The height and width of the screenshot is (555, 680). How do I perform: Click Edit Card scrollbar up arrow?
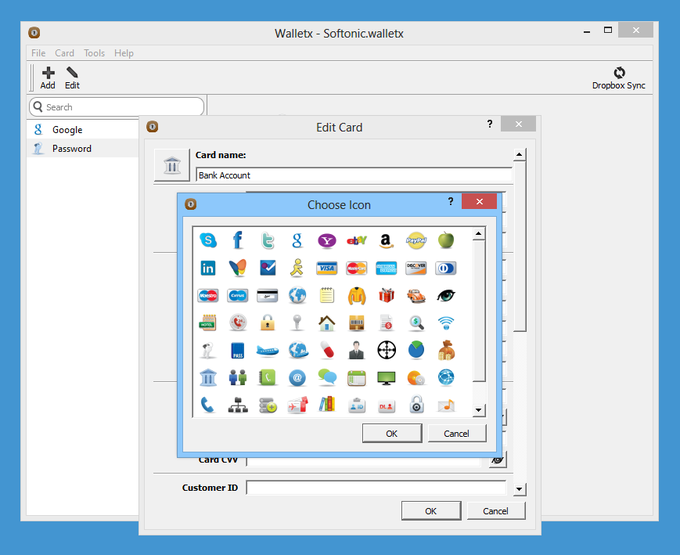pos(519,154)
